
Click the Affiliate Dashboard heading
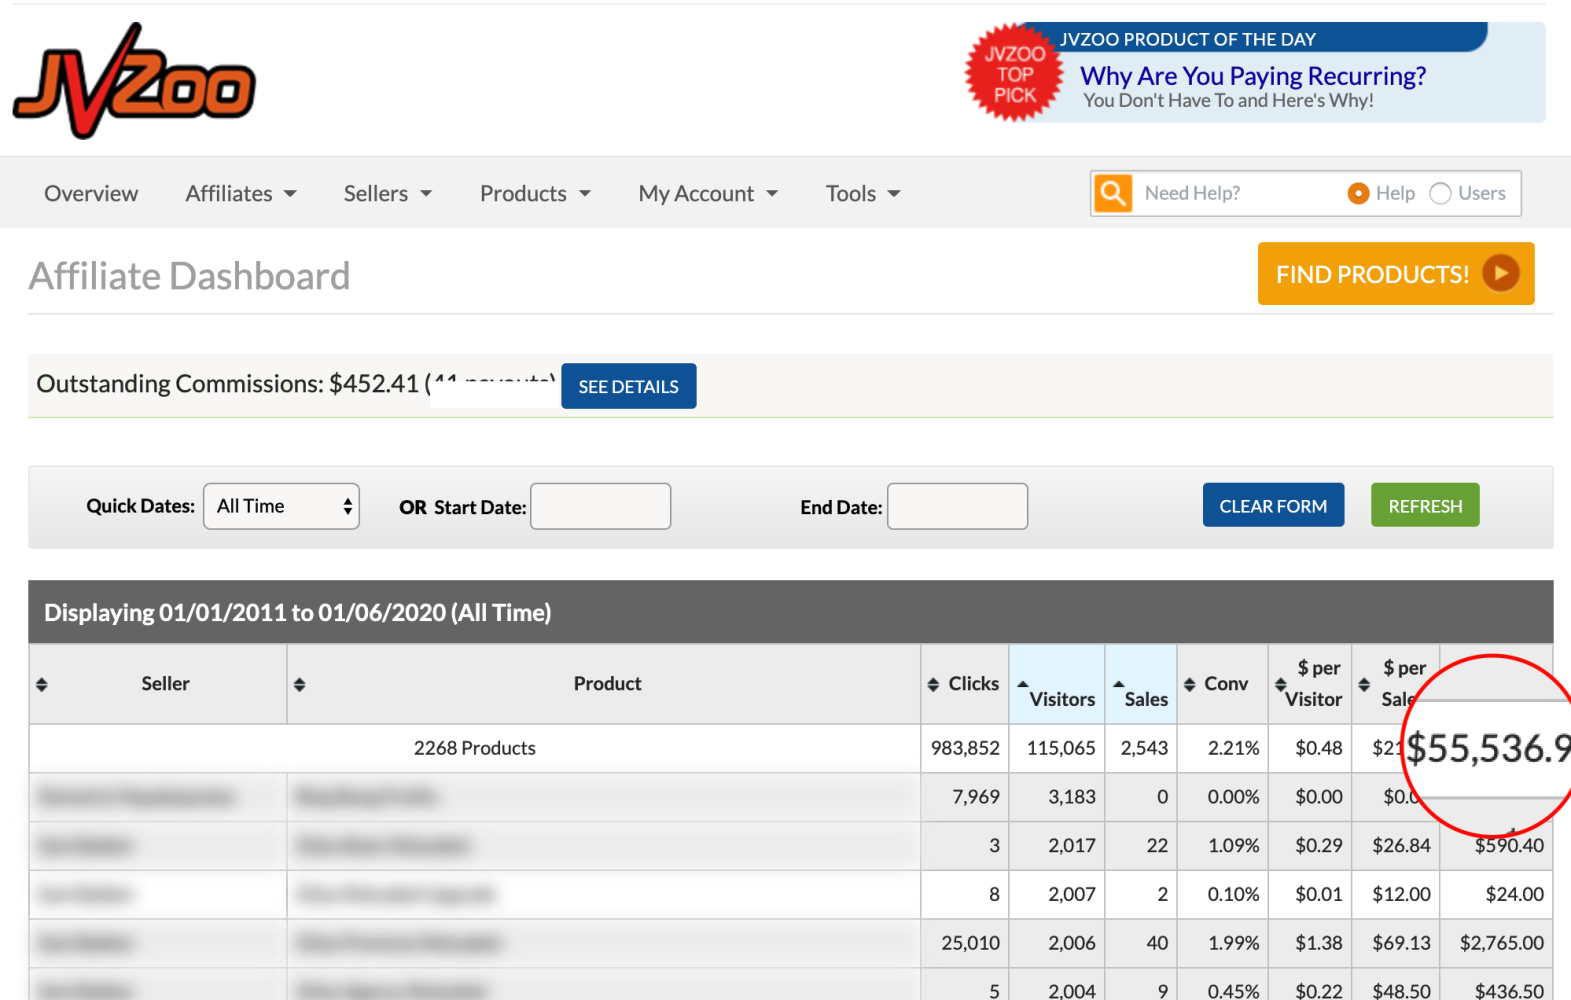pos(189,276)
